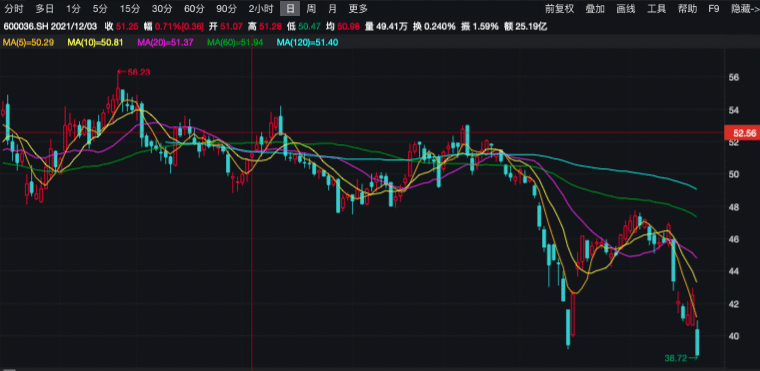Choose the 1分 one-minute interval

coord(74,8)
